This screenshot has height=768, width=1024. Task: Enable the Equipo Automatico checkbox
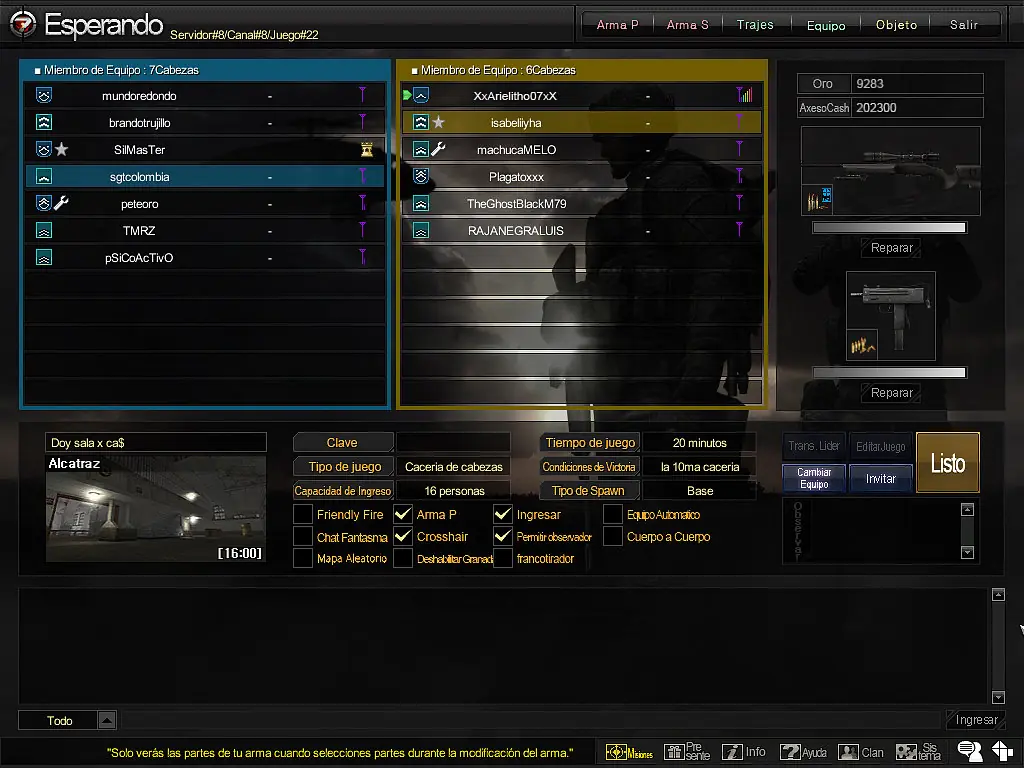click(613, 514)
